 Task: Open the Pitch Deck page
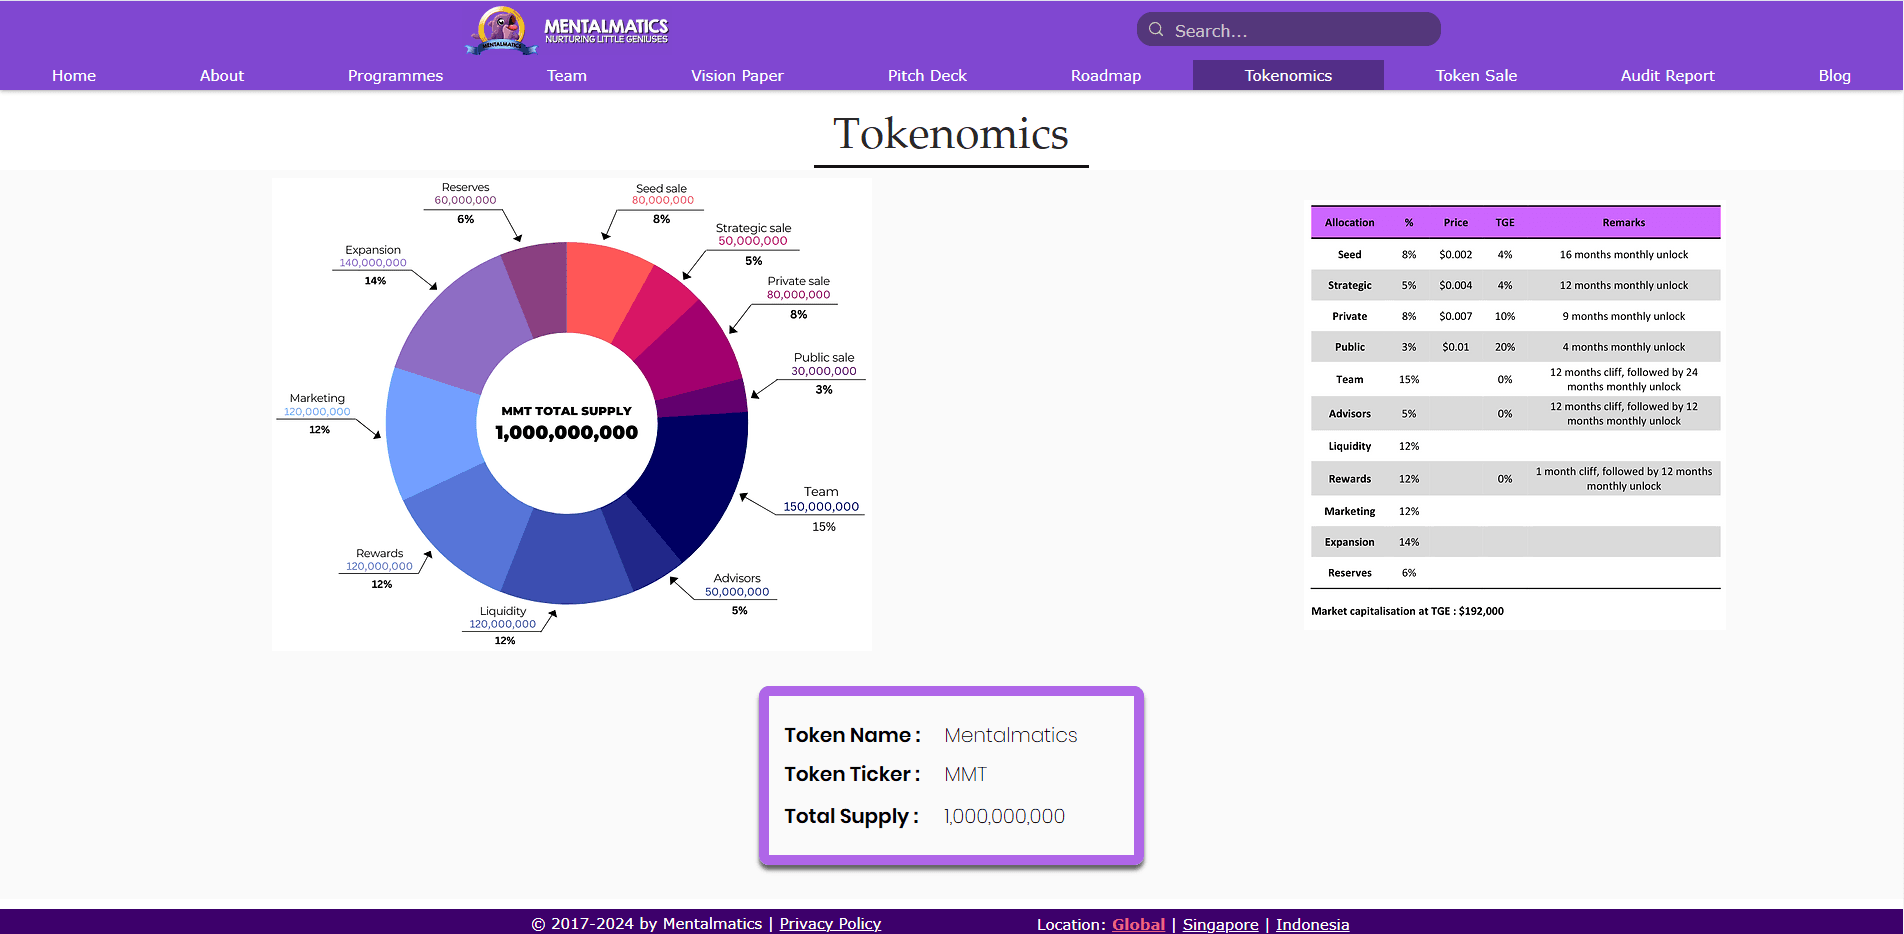(927, 76)
